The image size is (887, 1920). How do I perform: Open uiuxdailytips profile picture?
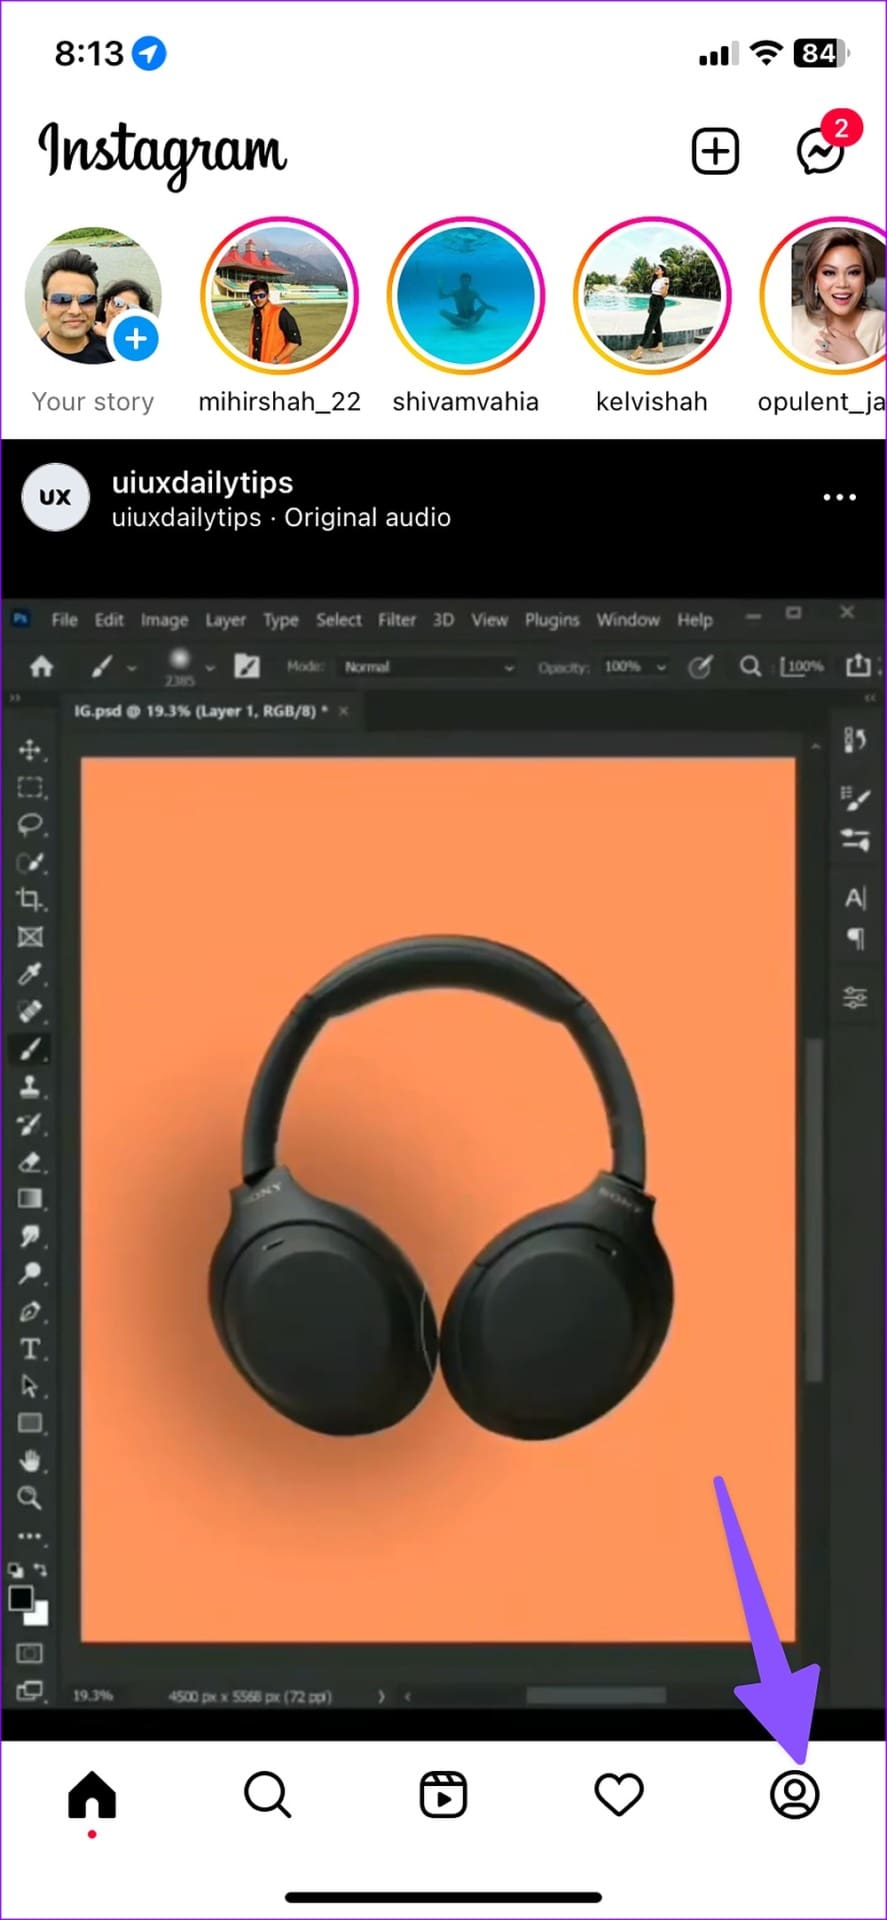[55, 497]
